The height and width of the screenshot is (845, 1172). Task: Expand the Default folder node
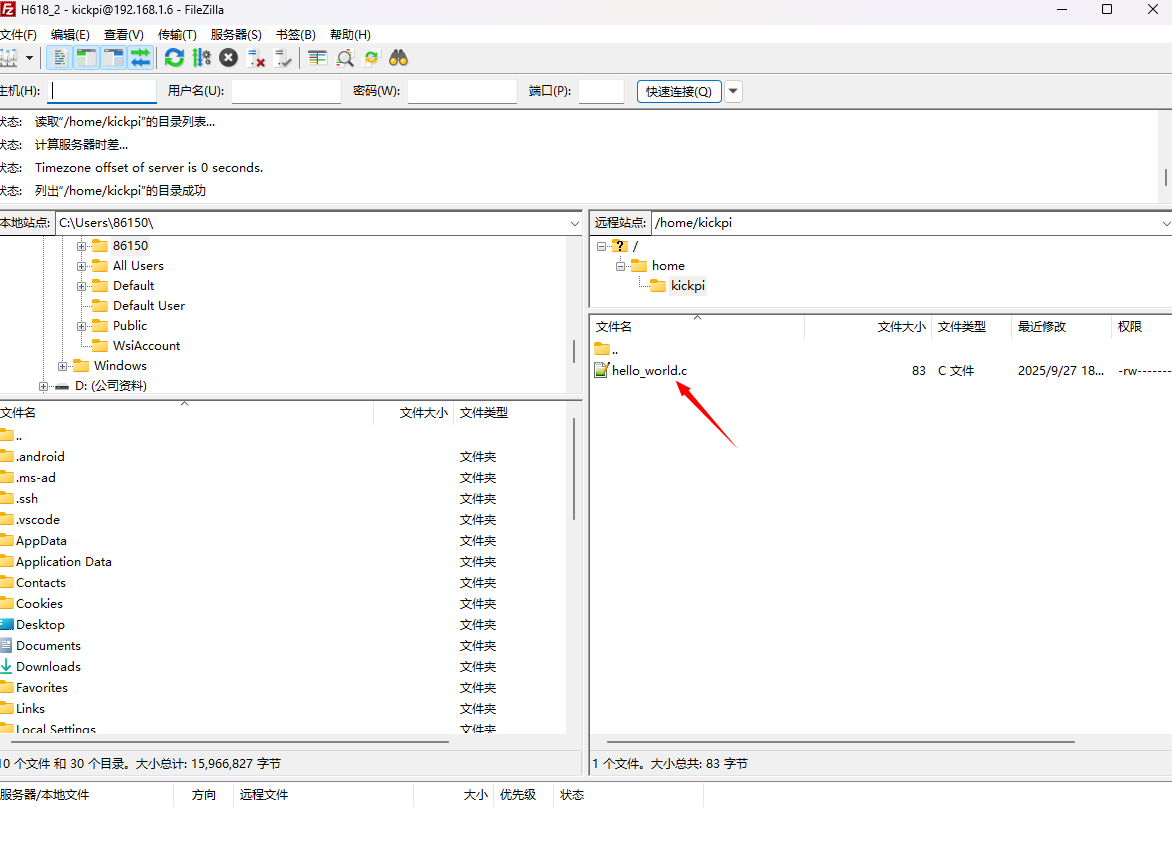click(x=81, y=286)
